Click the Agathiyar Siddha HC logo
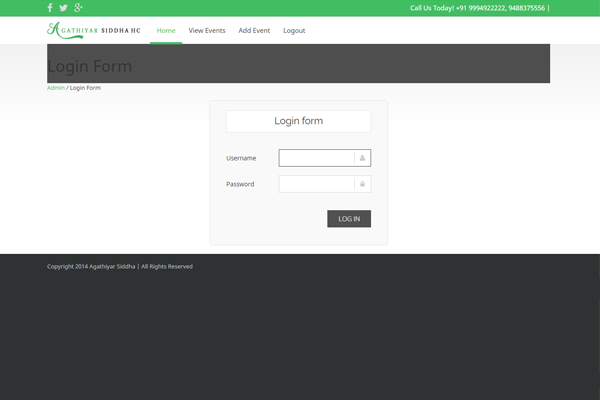Viewport: 600px width, 400px height. 94,30
